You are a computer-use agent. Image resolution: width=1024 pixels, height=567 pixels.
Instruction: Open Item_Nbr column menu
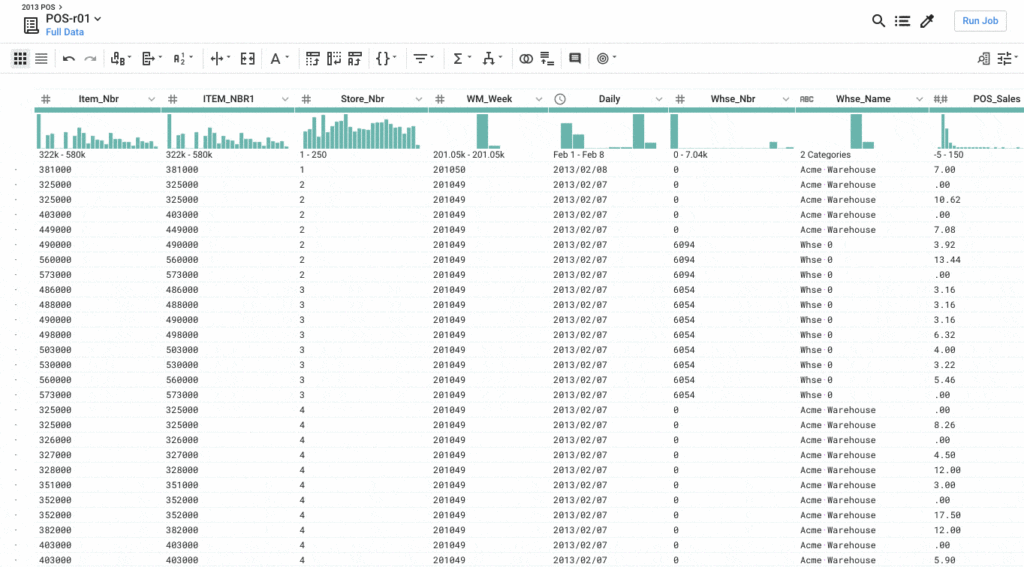(x=152, y=99)
